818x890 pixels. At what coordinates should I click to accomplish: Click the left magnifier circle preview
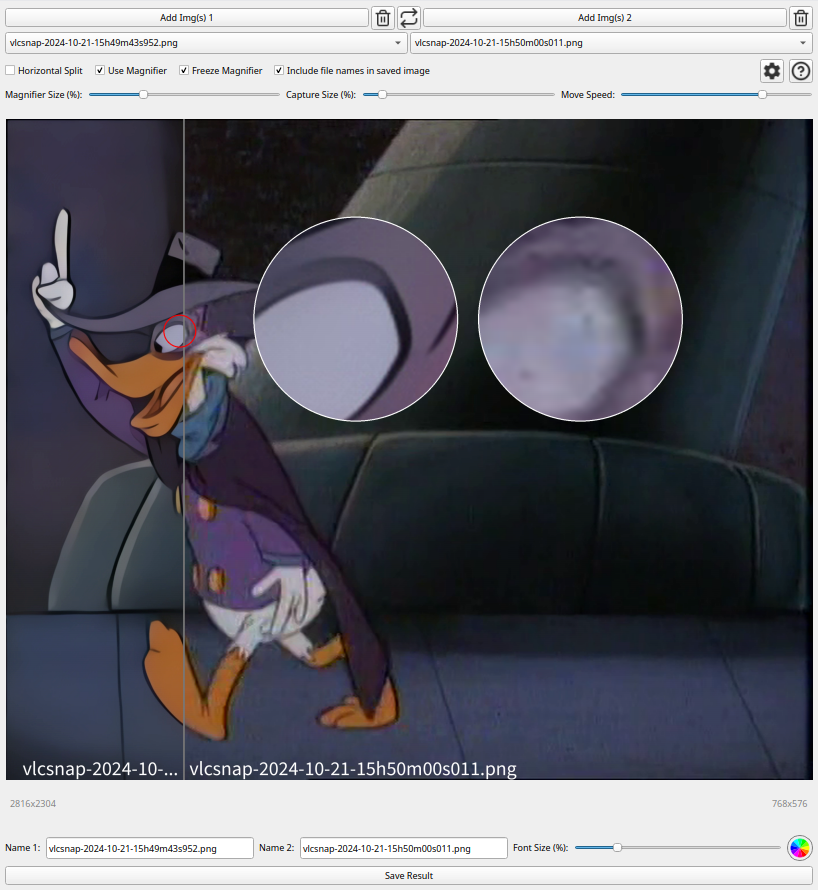[x=355, y=319]
